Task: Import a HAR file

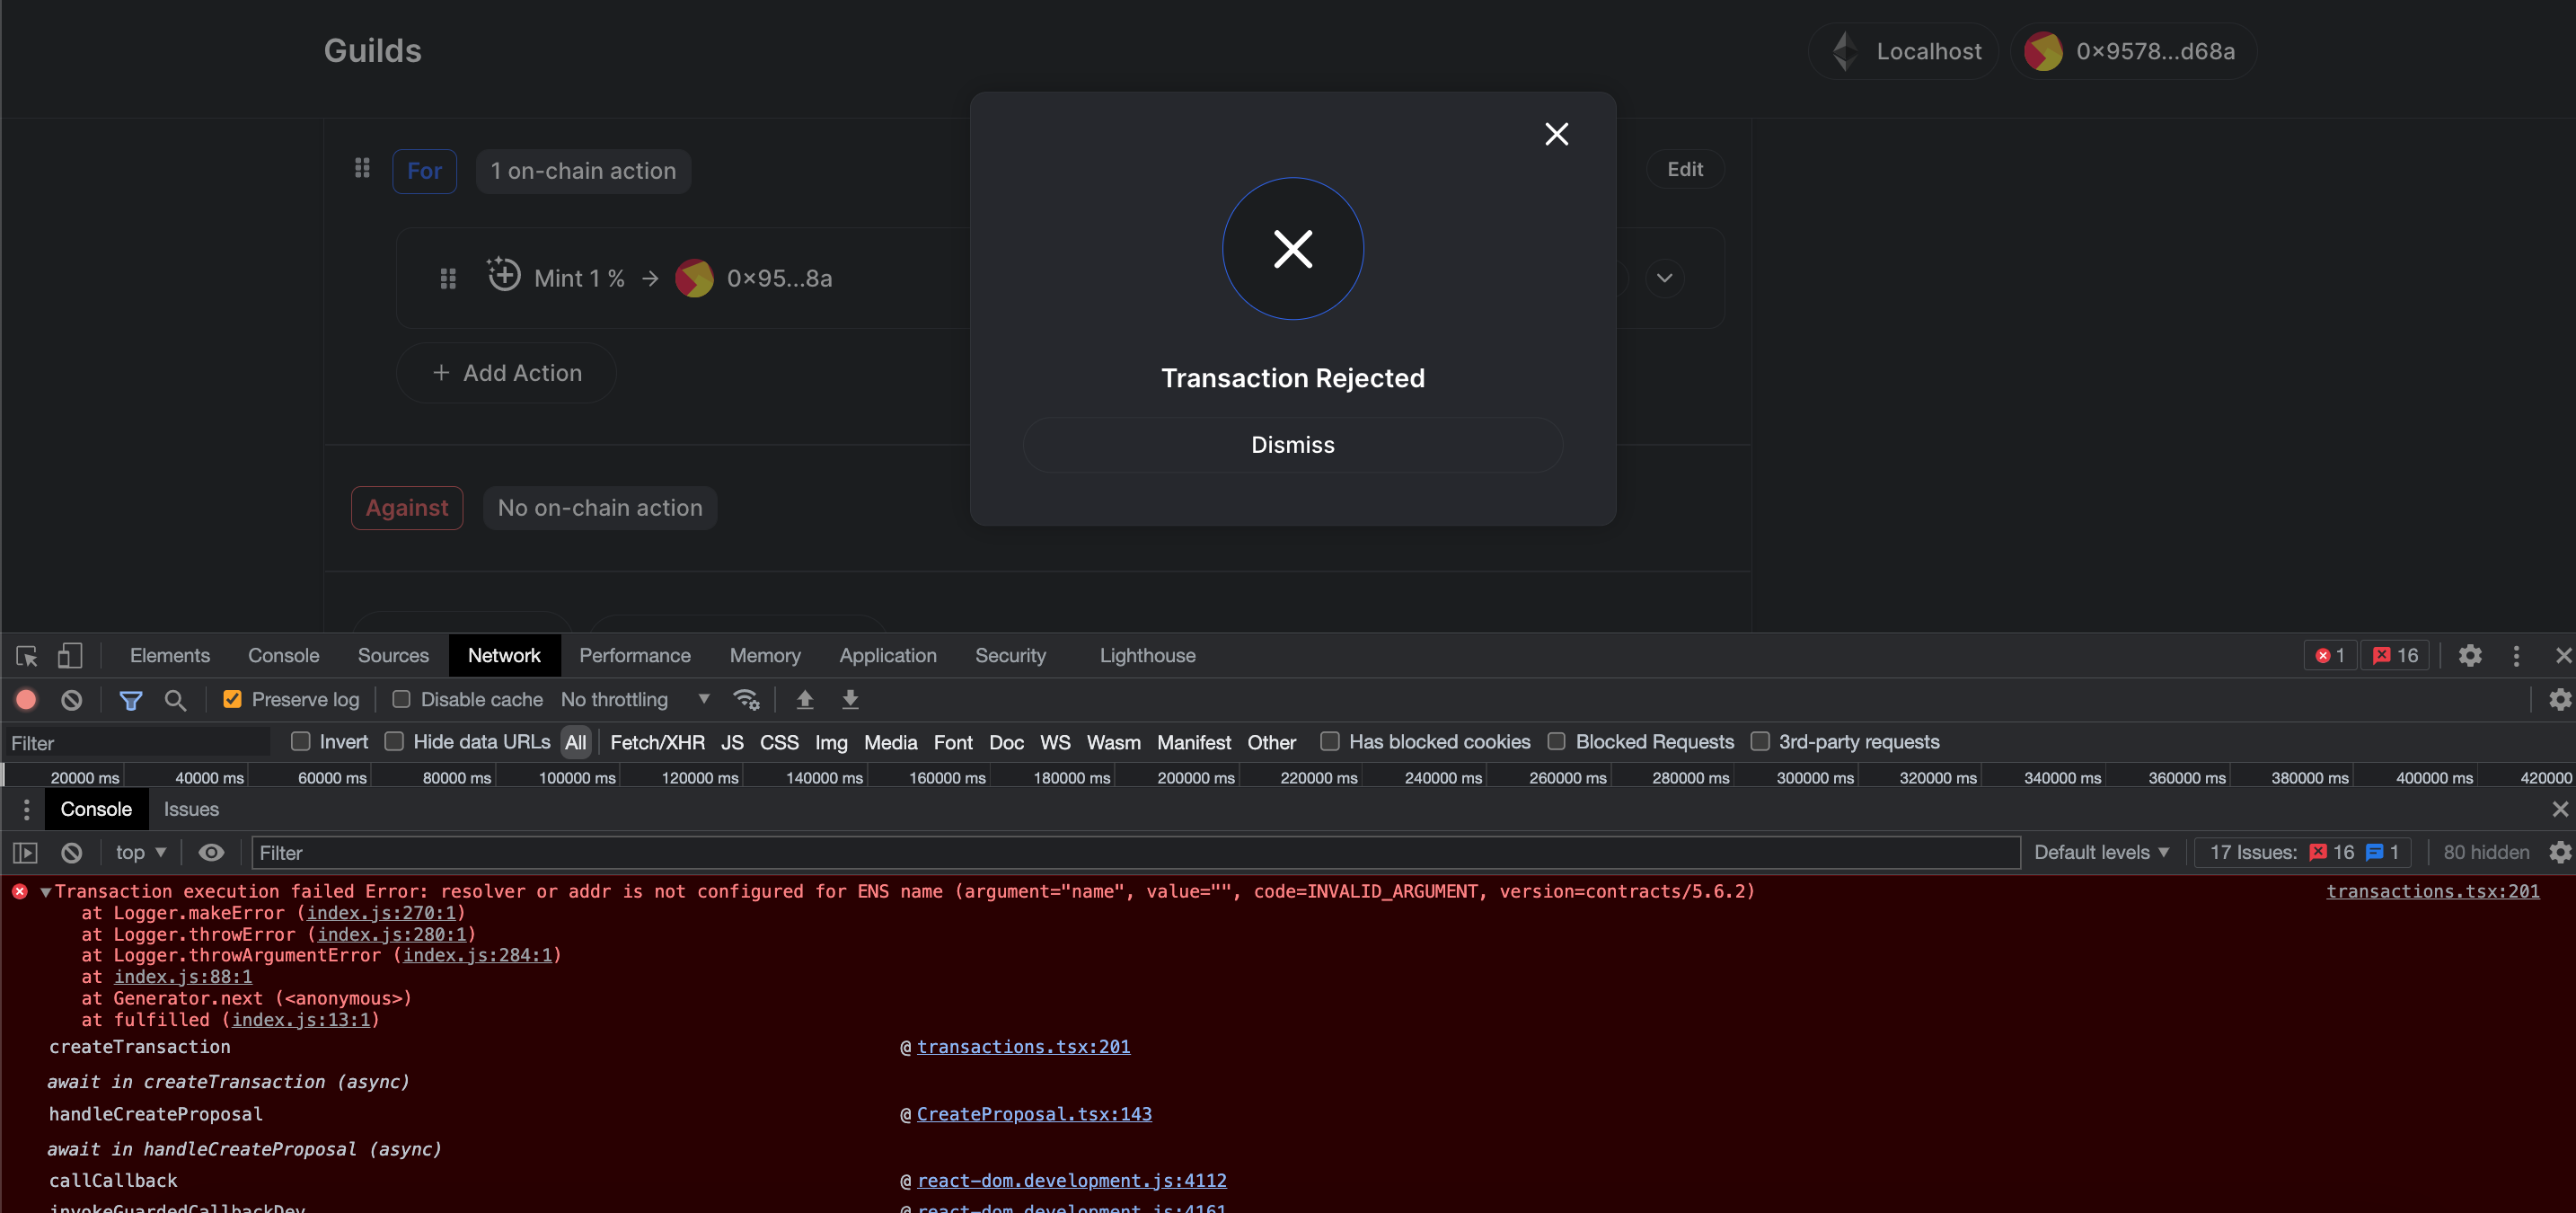Action: [804, 699]
